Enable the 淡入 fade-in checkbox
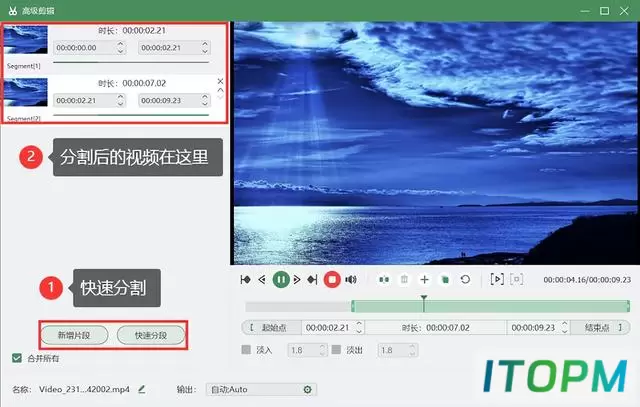640x407 pixels. pyautogui.click(x=246, y=350)
